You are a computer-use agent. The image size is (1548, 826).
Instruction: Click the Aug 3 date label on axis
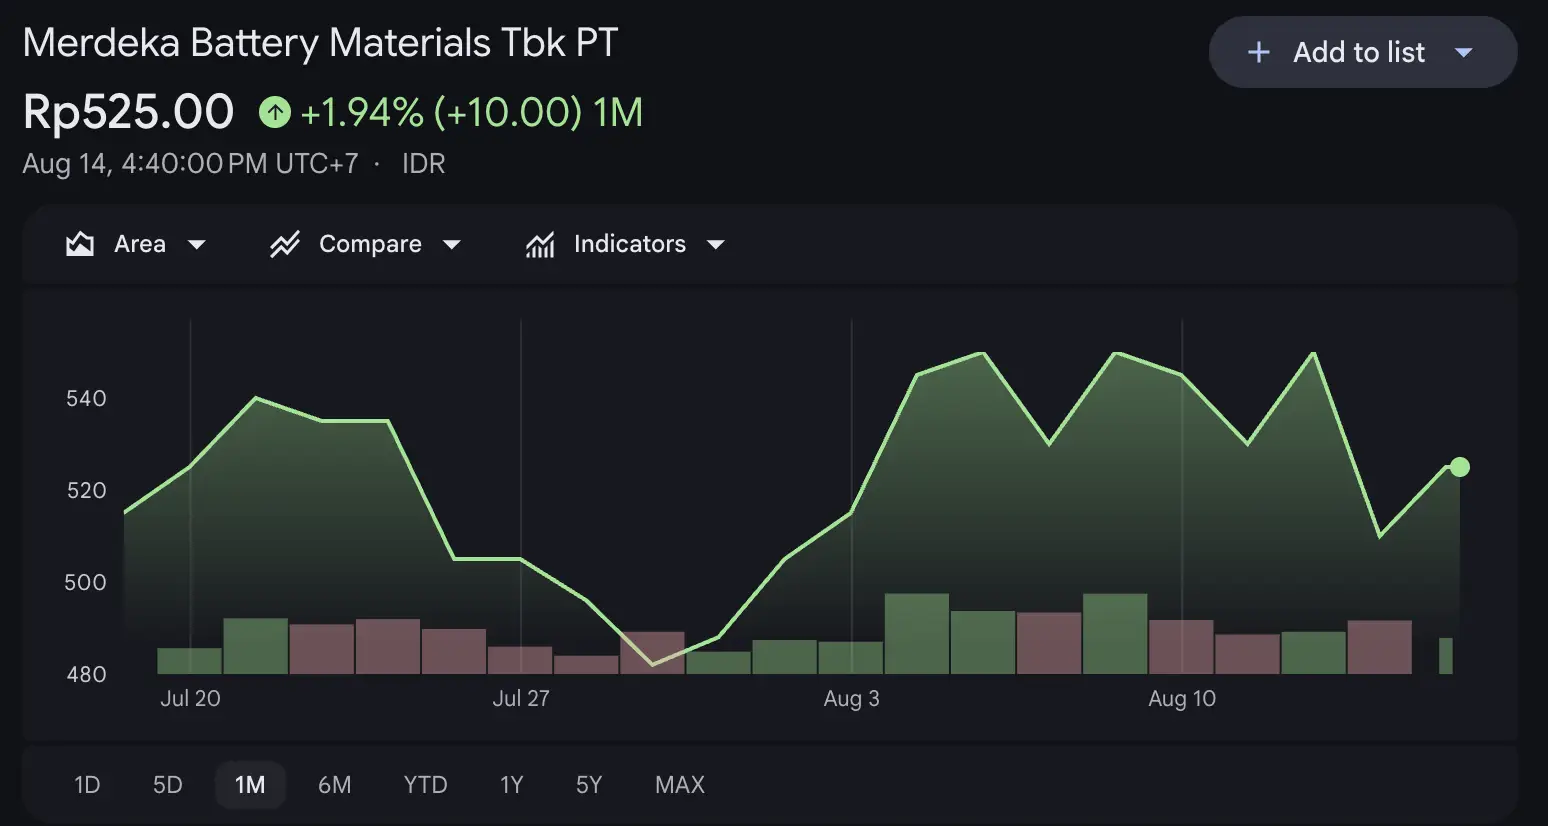pyautogui.click(x=852, y=699)
